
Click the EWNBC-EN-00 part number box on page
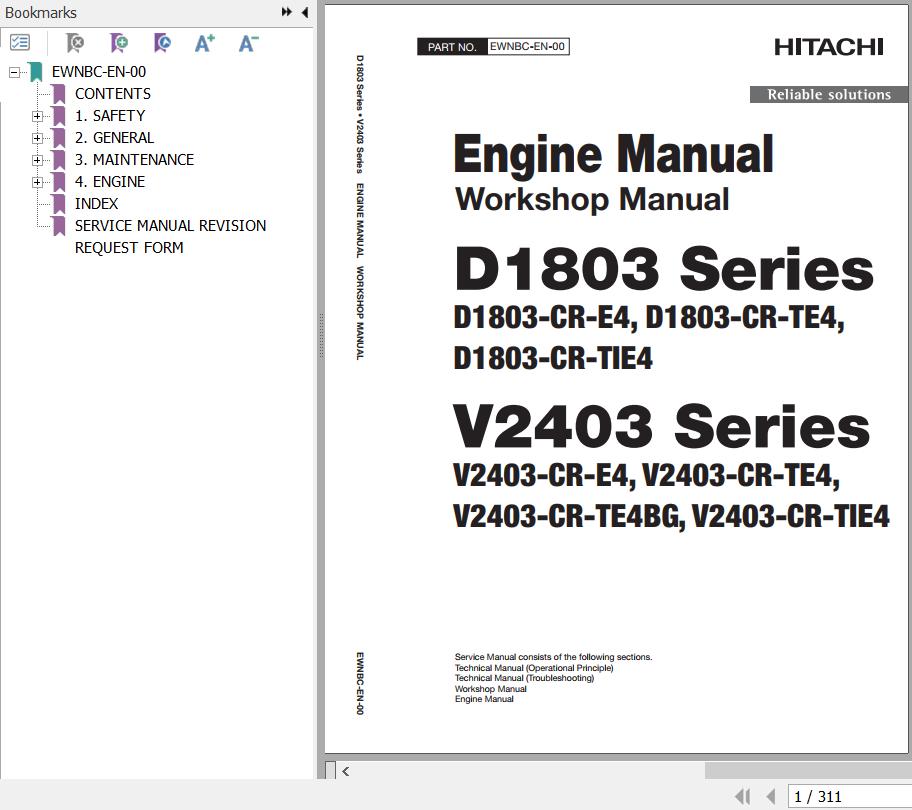click(528, 47)
